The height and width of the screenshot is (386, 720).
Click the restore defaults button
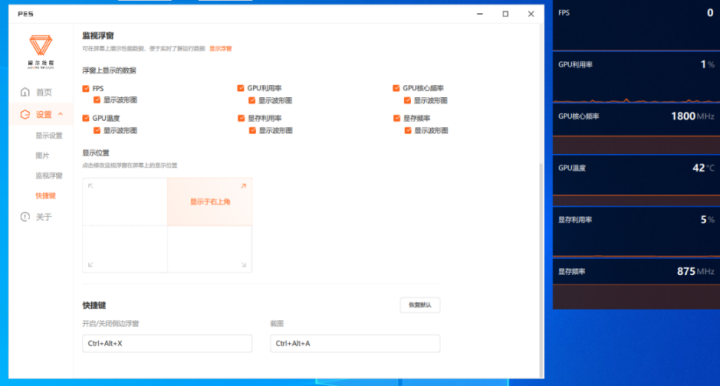click(420, 305)
